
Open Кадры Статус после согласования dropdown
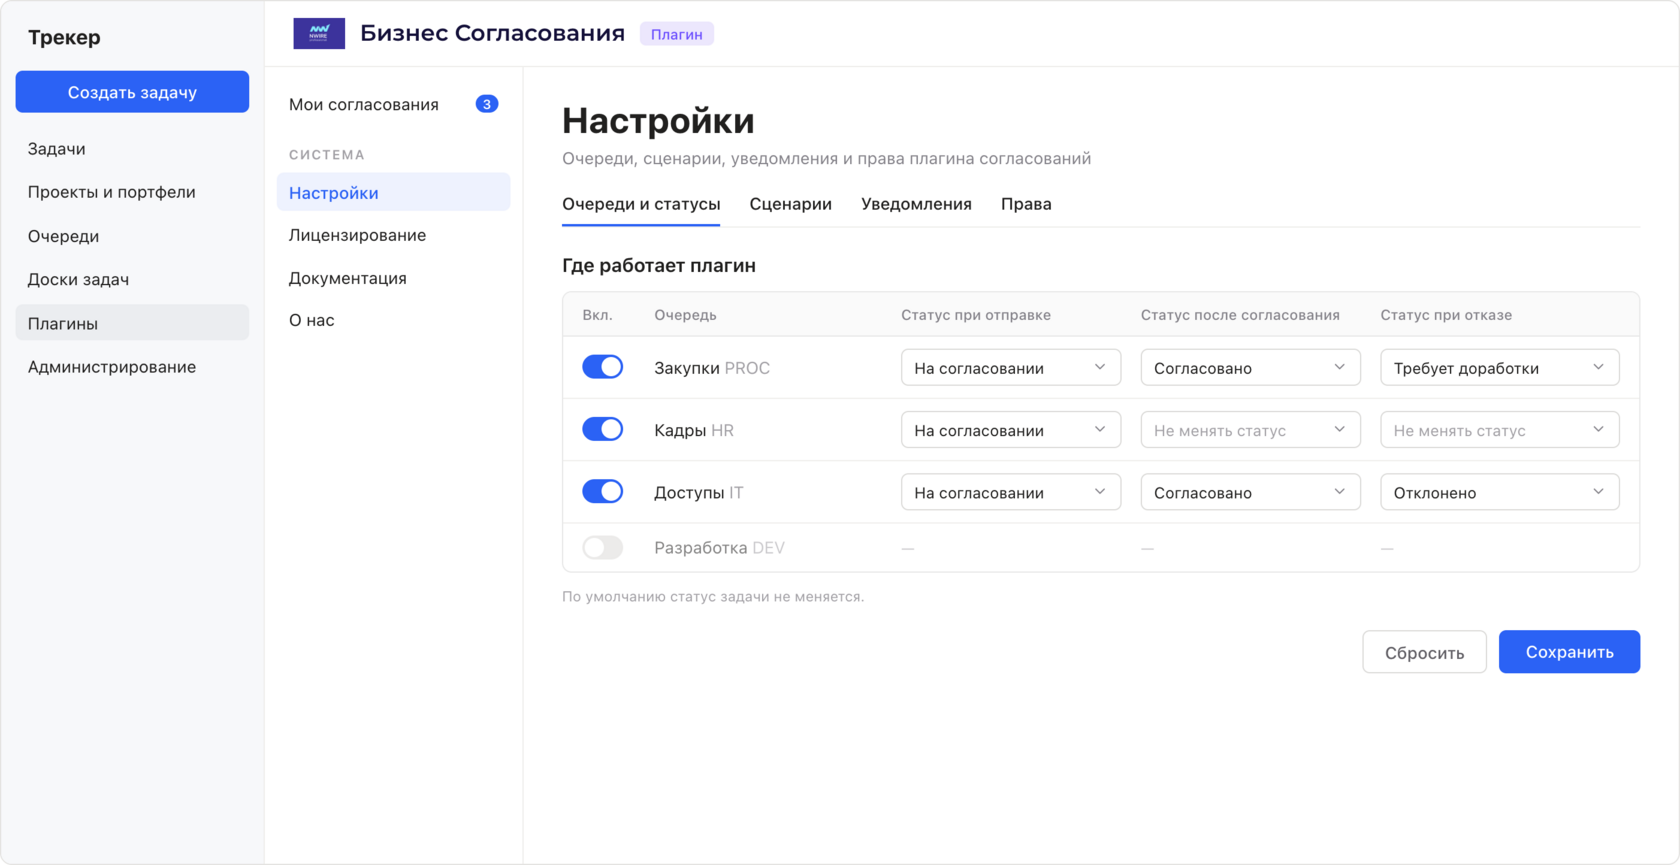pyautogui.click(x=1251, y=430)
